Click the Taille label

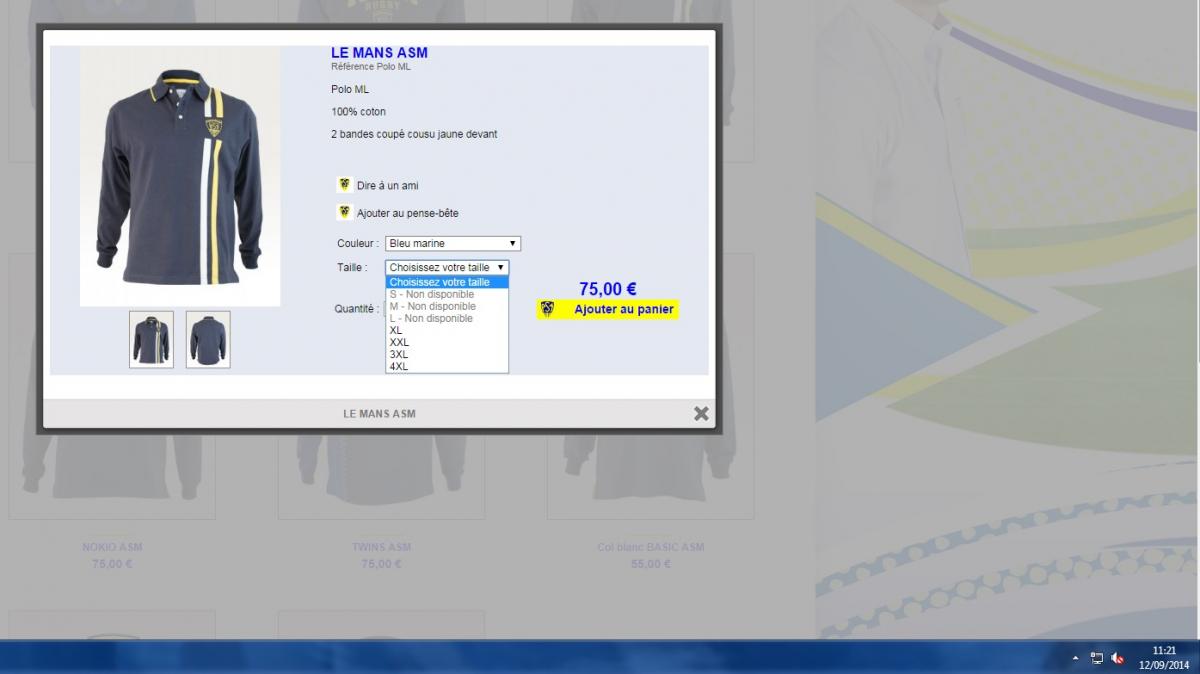coord(352,268)
